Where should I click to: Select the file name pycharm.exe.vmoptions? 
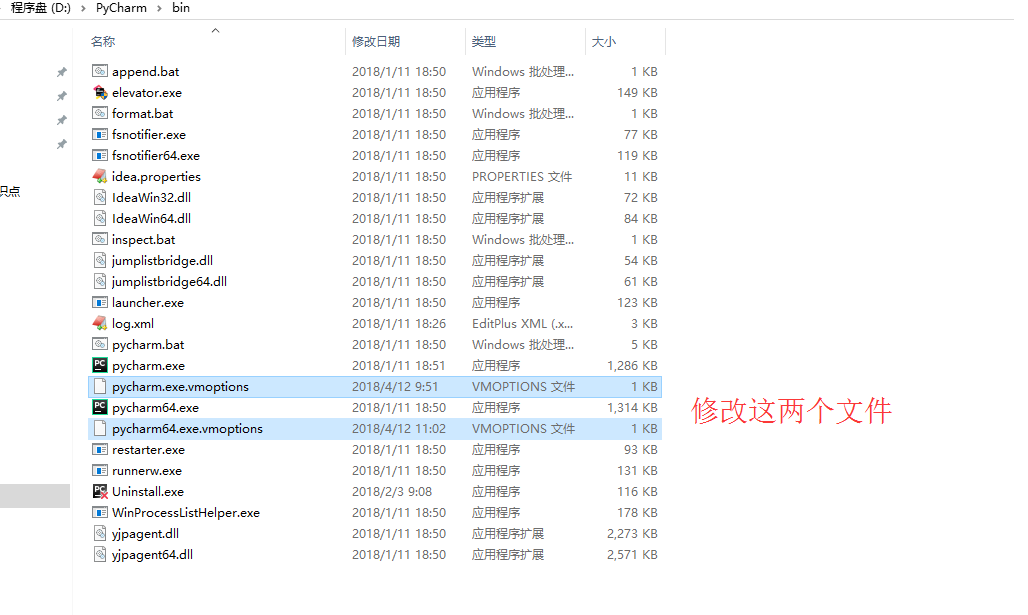pos(180,386)
